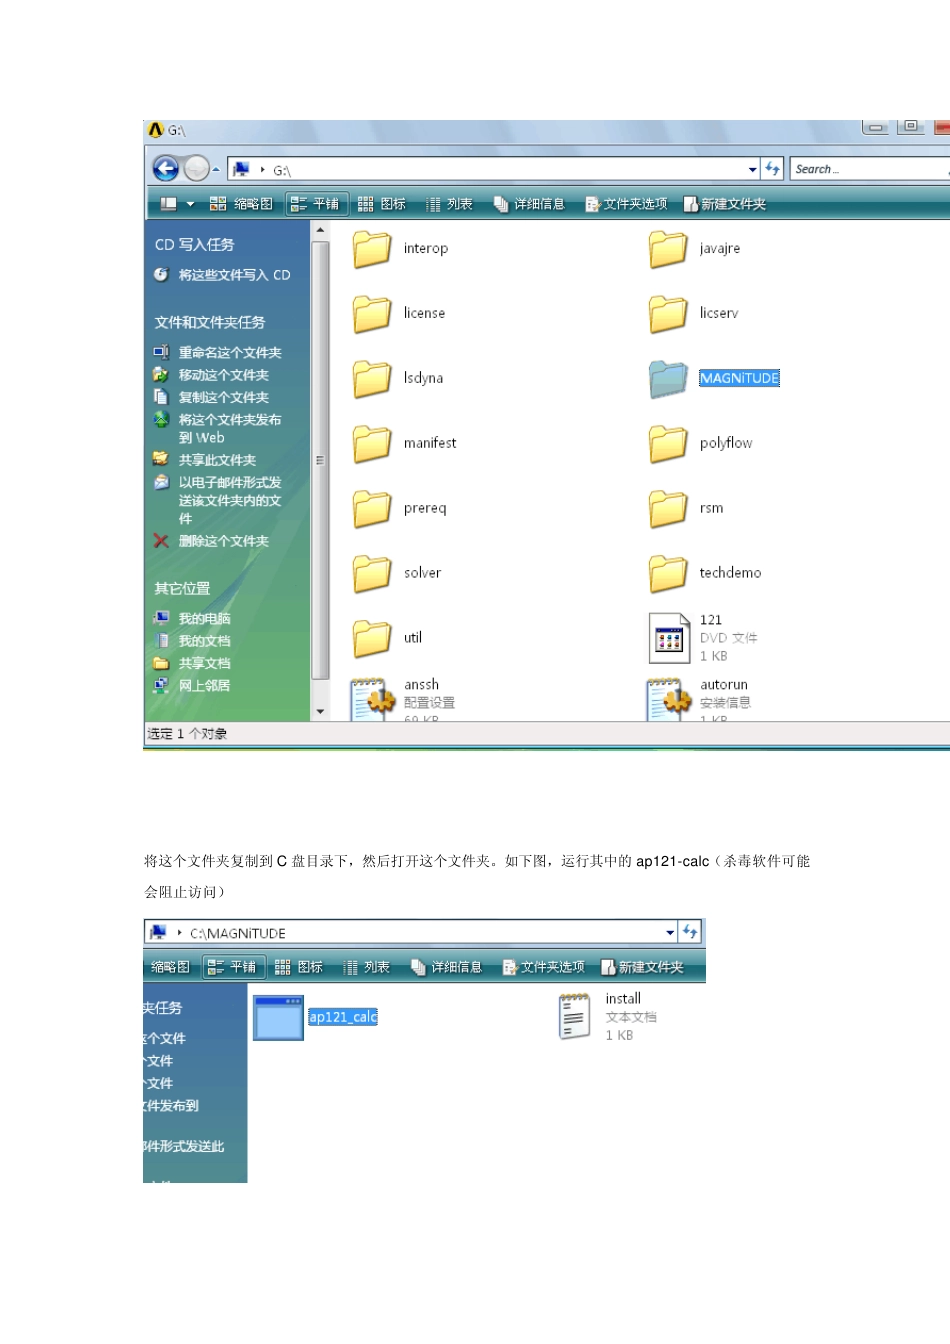The height and width of the screenshot is (1344, 950).
Task: Switch to 列表 view in G:\ toolbar
Action: point(449,204)
